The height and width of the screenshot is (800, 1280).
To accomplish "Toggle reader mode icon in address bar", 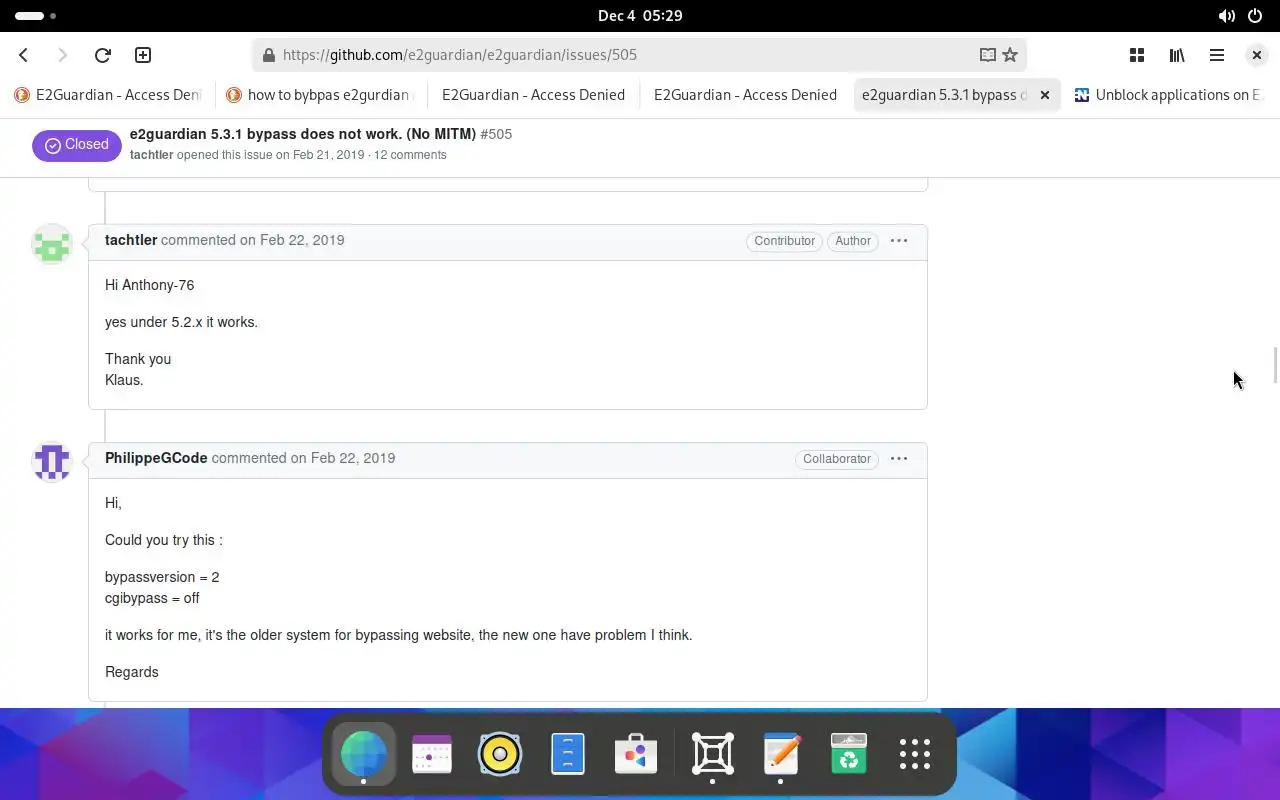I will tap(987, 55).
